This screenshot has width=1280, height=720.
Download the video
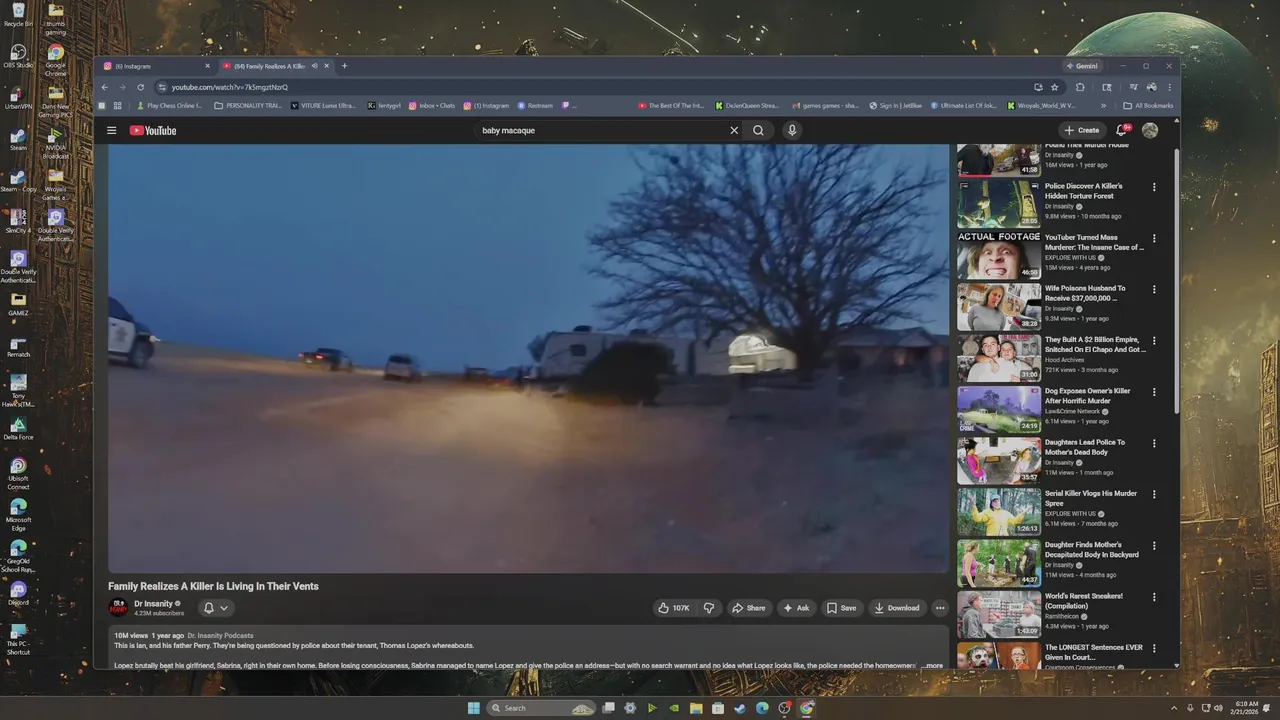896,608
